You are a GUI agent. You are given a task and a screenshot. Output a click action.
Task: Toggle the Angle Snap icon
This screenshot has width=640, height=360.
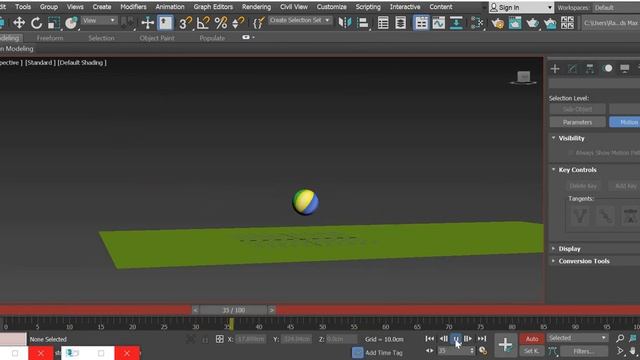click(202, 23)
